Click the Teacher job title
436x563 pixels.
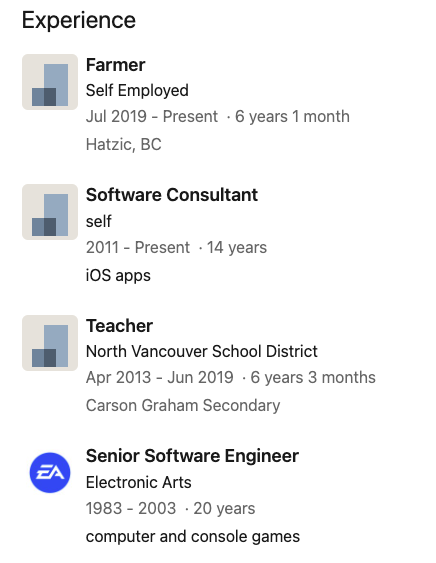pos(119,326)
